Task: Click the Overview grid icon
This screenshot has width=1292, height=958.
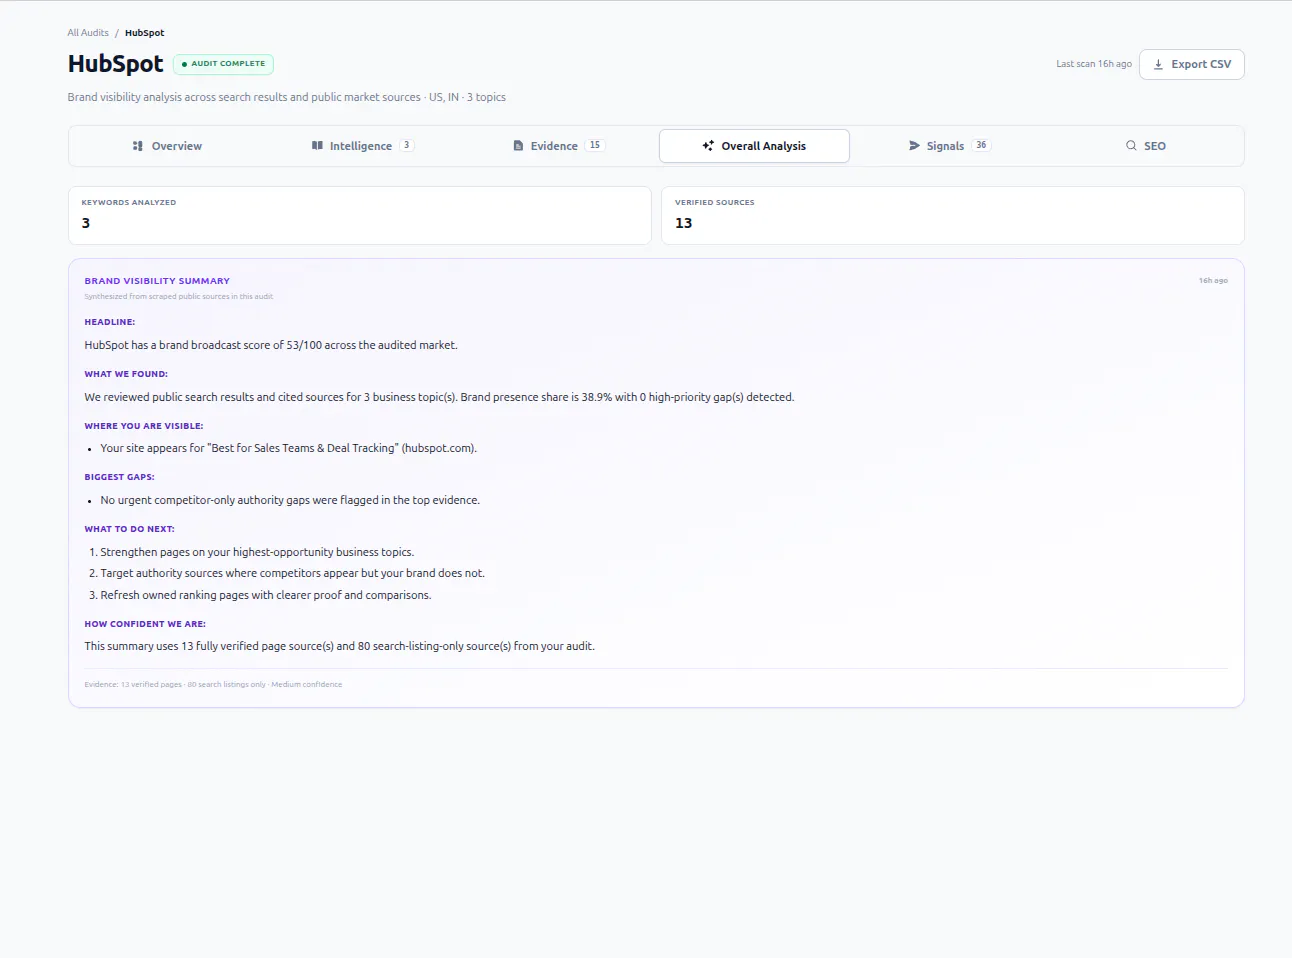Action: (x=138, y=146)
